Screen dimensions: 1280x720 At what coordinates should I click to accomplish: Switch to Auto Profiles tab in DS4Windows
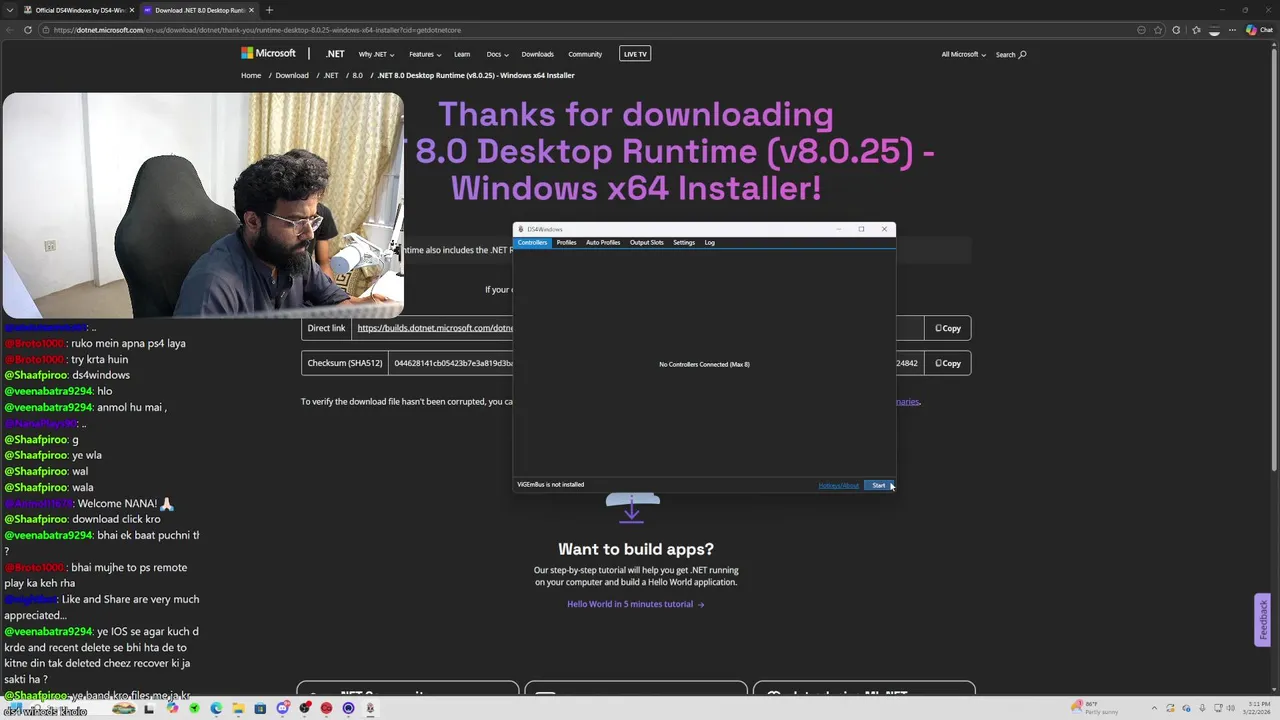pos(603,242)
